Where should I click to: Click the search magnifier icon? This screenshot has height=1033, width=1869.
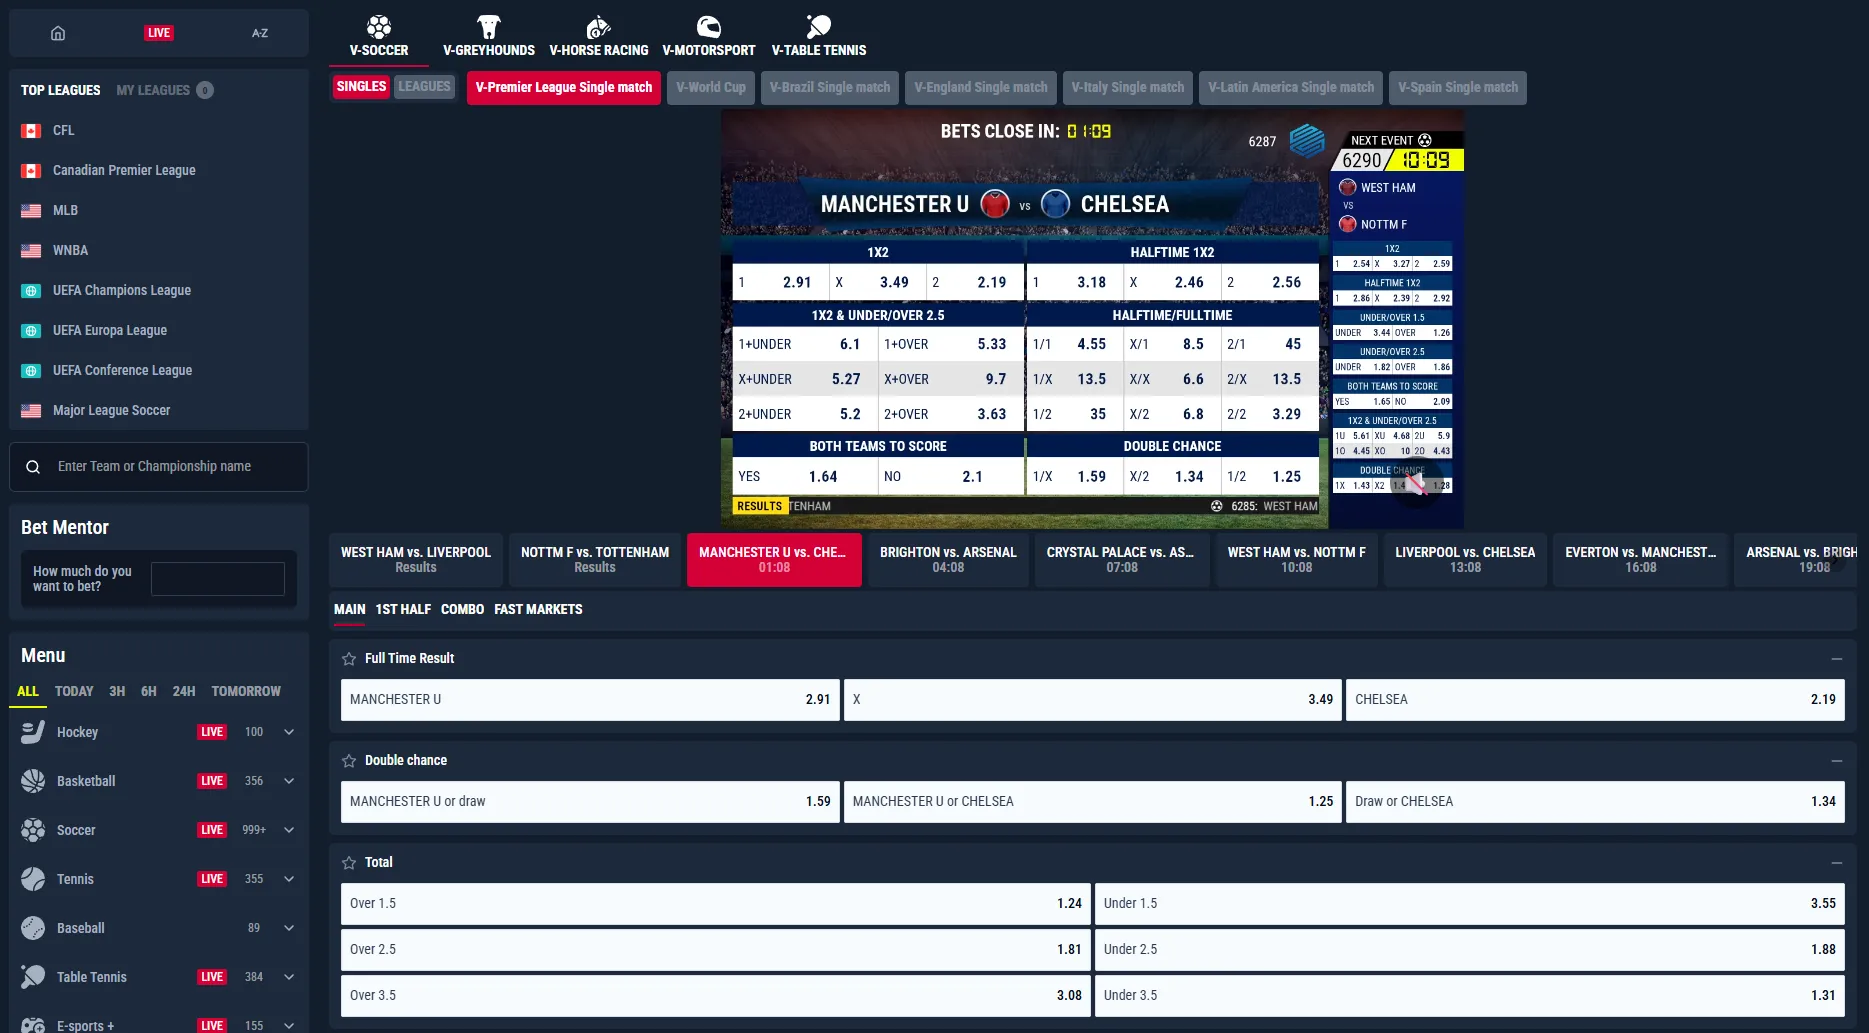click(33, 467)
